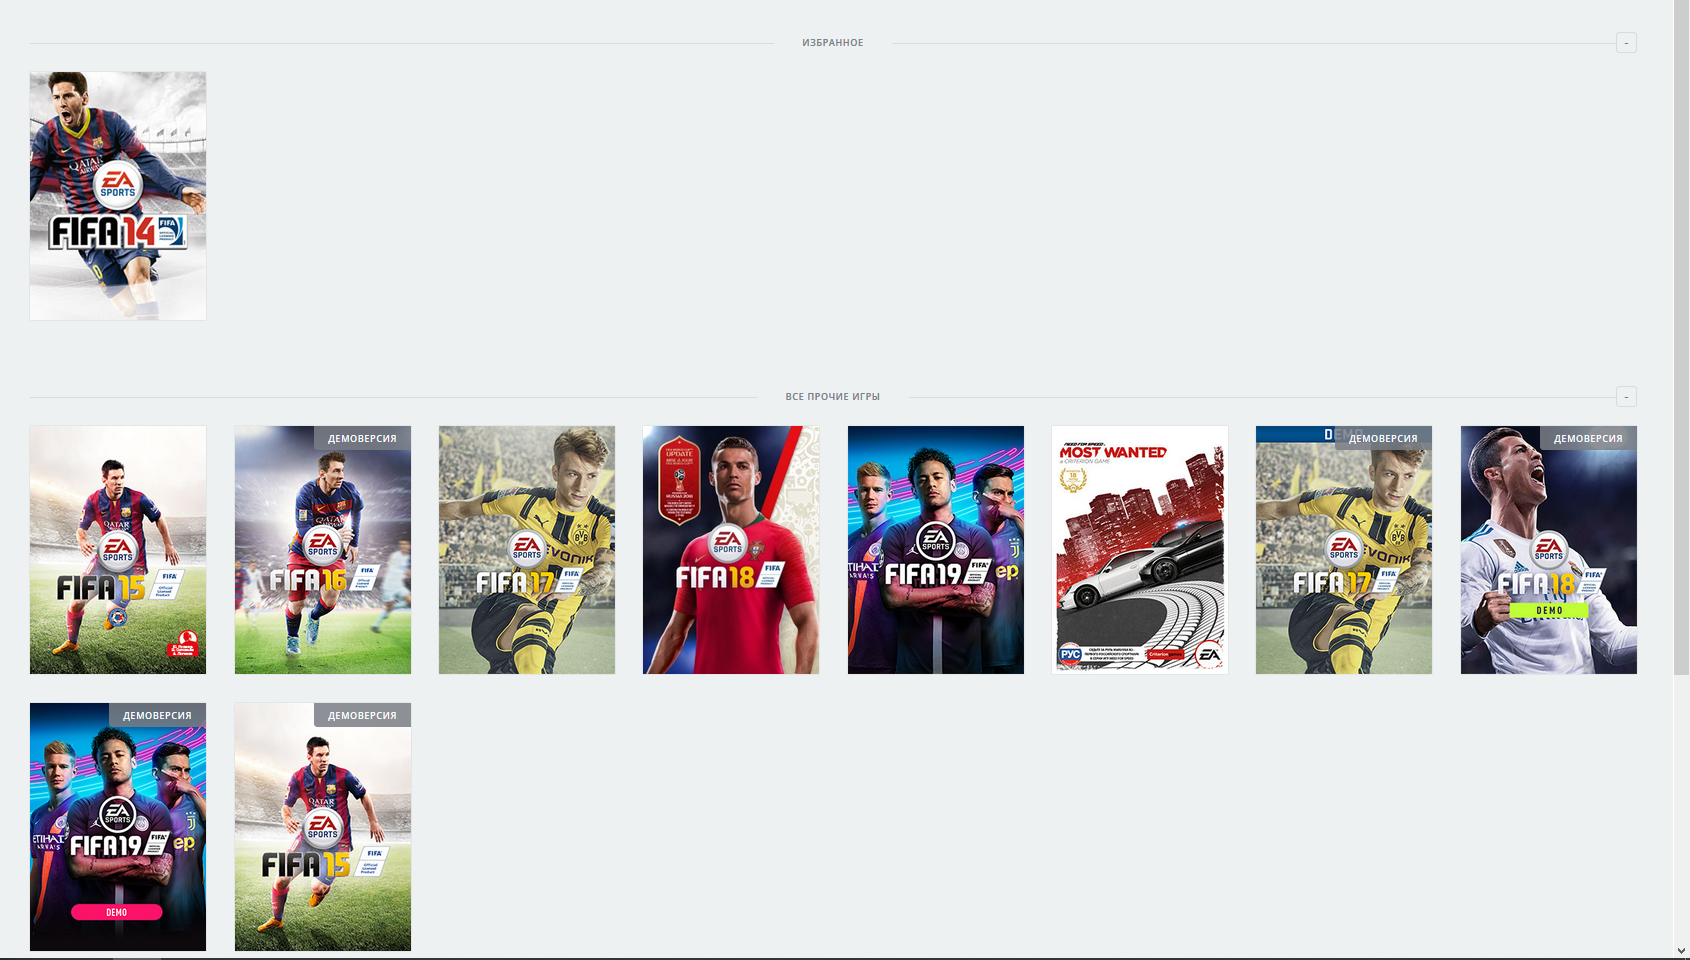The image size is (1690, 960).
Task: Open the FIFA 18 demo white jersey tile
Action: pos(1549,550)
